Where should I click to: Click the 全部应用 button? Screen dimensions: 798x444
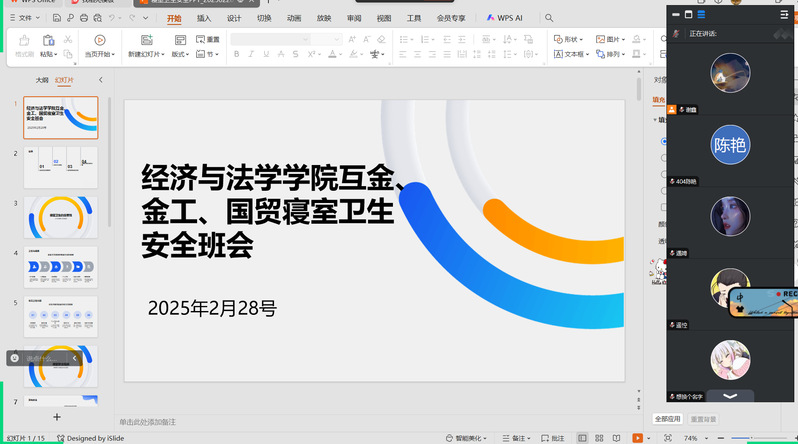(667, 418)
